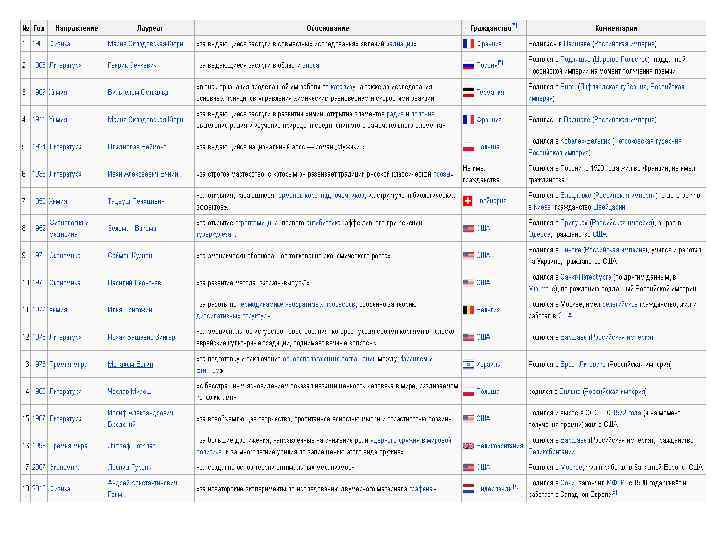This screenshot has width=720, height=540.
Task: Click the Гражданство column header footnote
Action: tap(515, 26)
